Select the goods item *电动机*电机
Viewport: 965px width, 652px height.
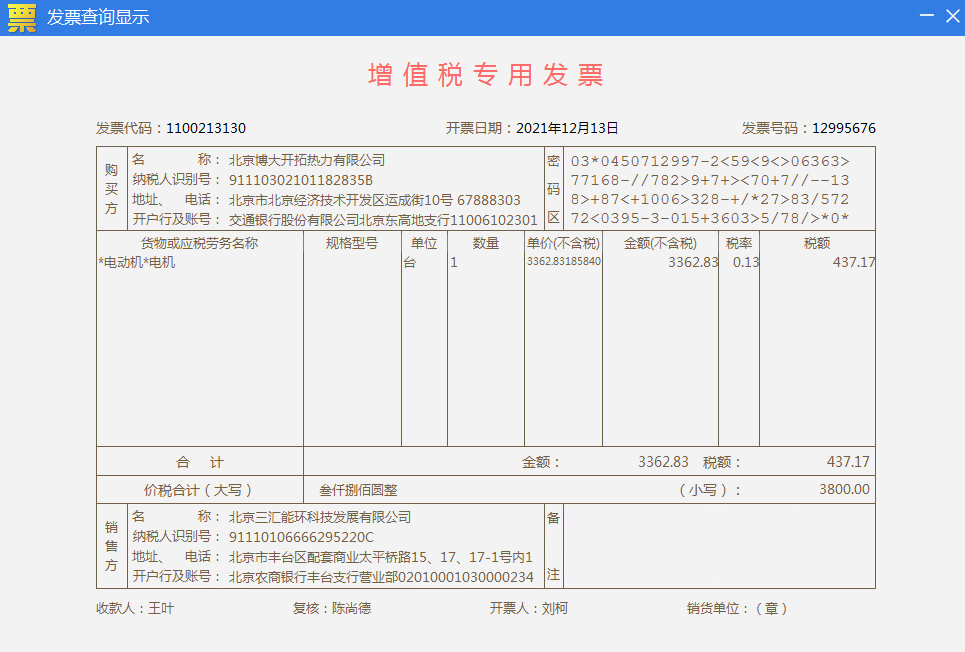pyautogui.click(x=137, y=262)
